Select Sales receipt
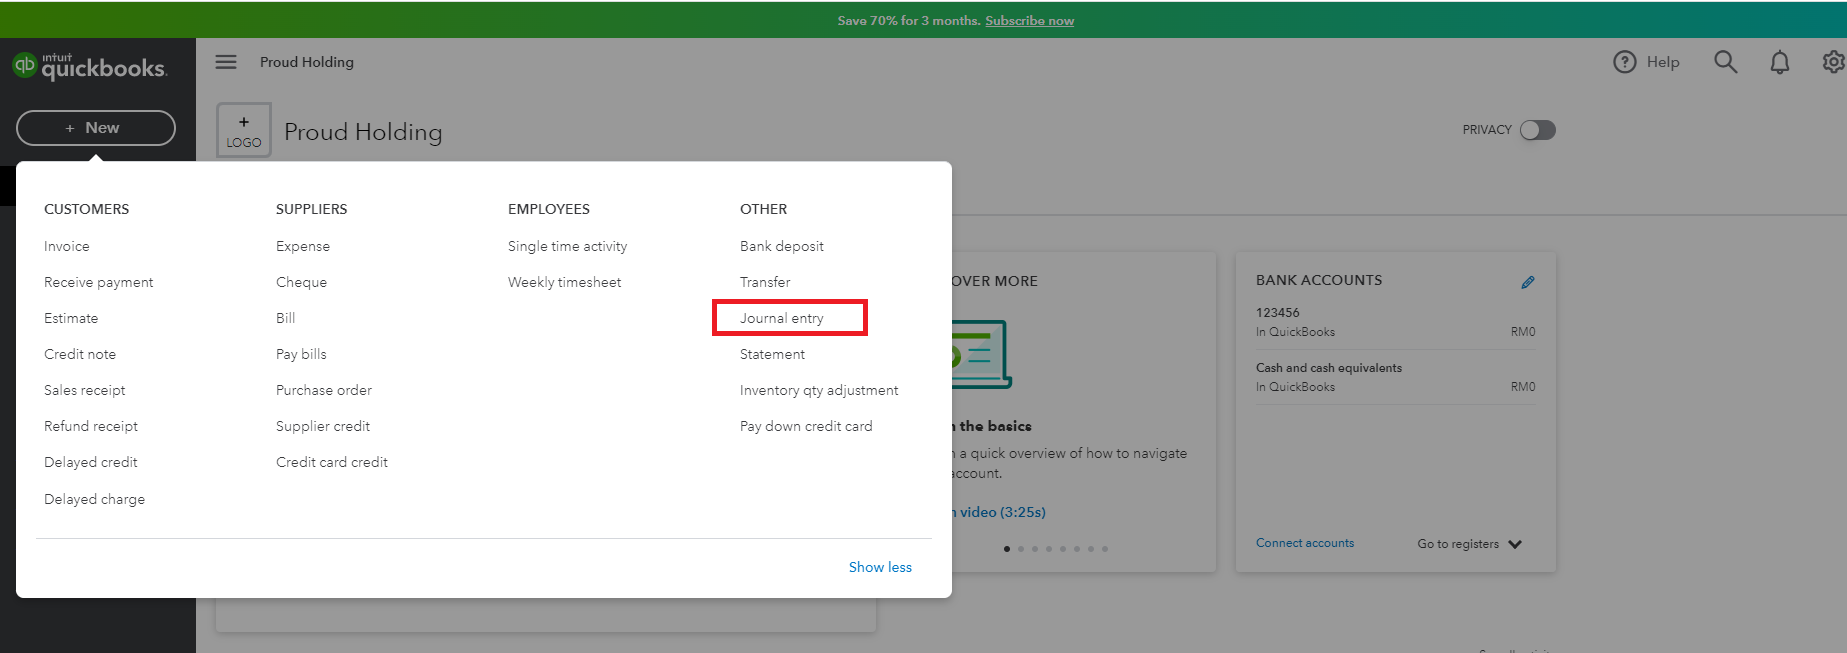Viewport: 1847px width, 653px height. [x=85, y=390]
